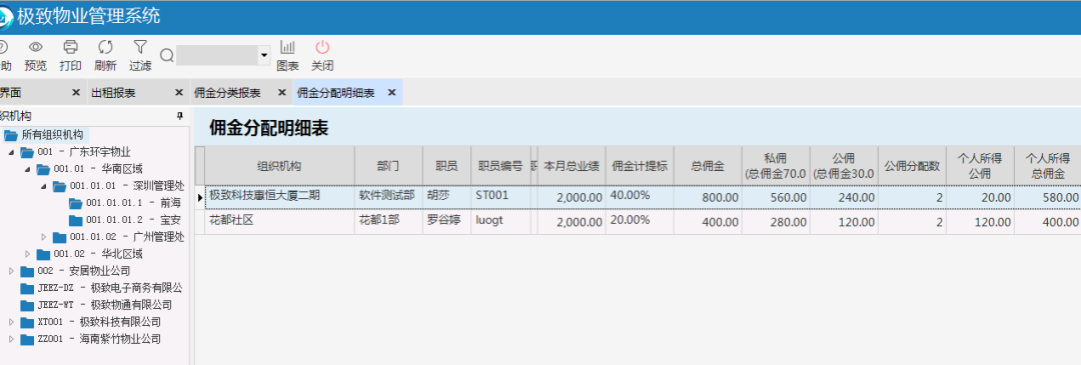Open the search box dropdown arrow
This screenshot has width=1081, height=365.
(x=264, y=55)
